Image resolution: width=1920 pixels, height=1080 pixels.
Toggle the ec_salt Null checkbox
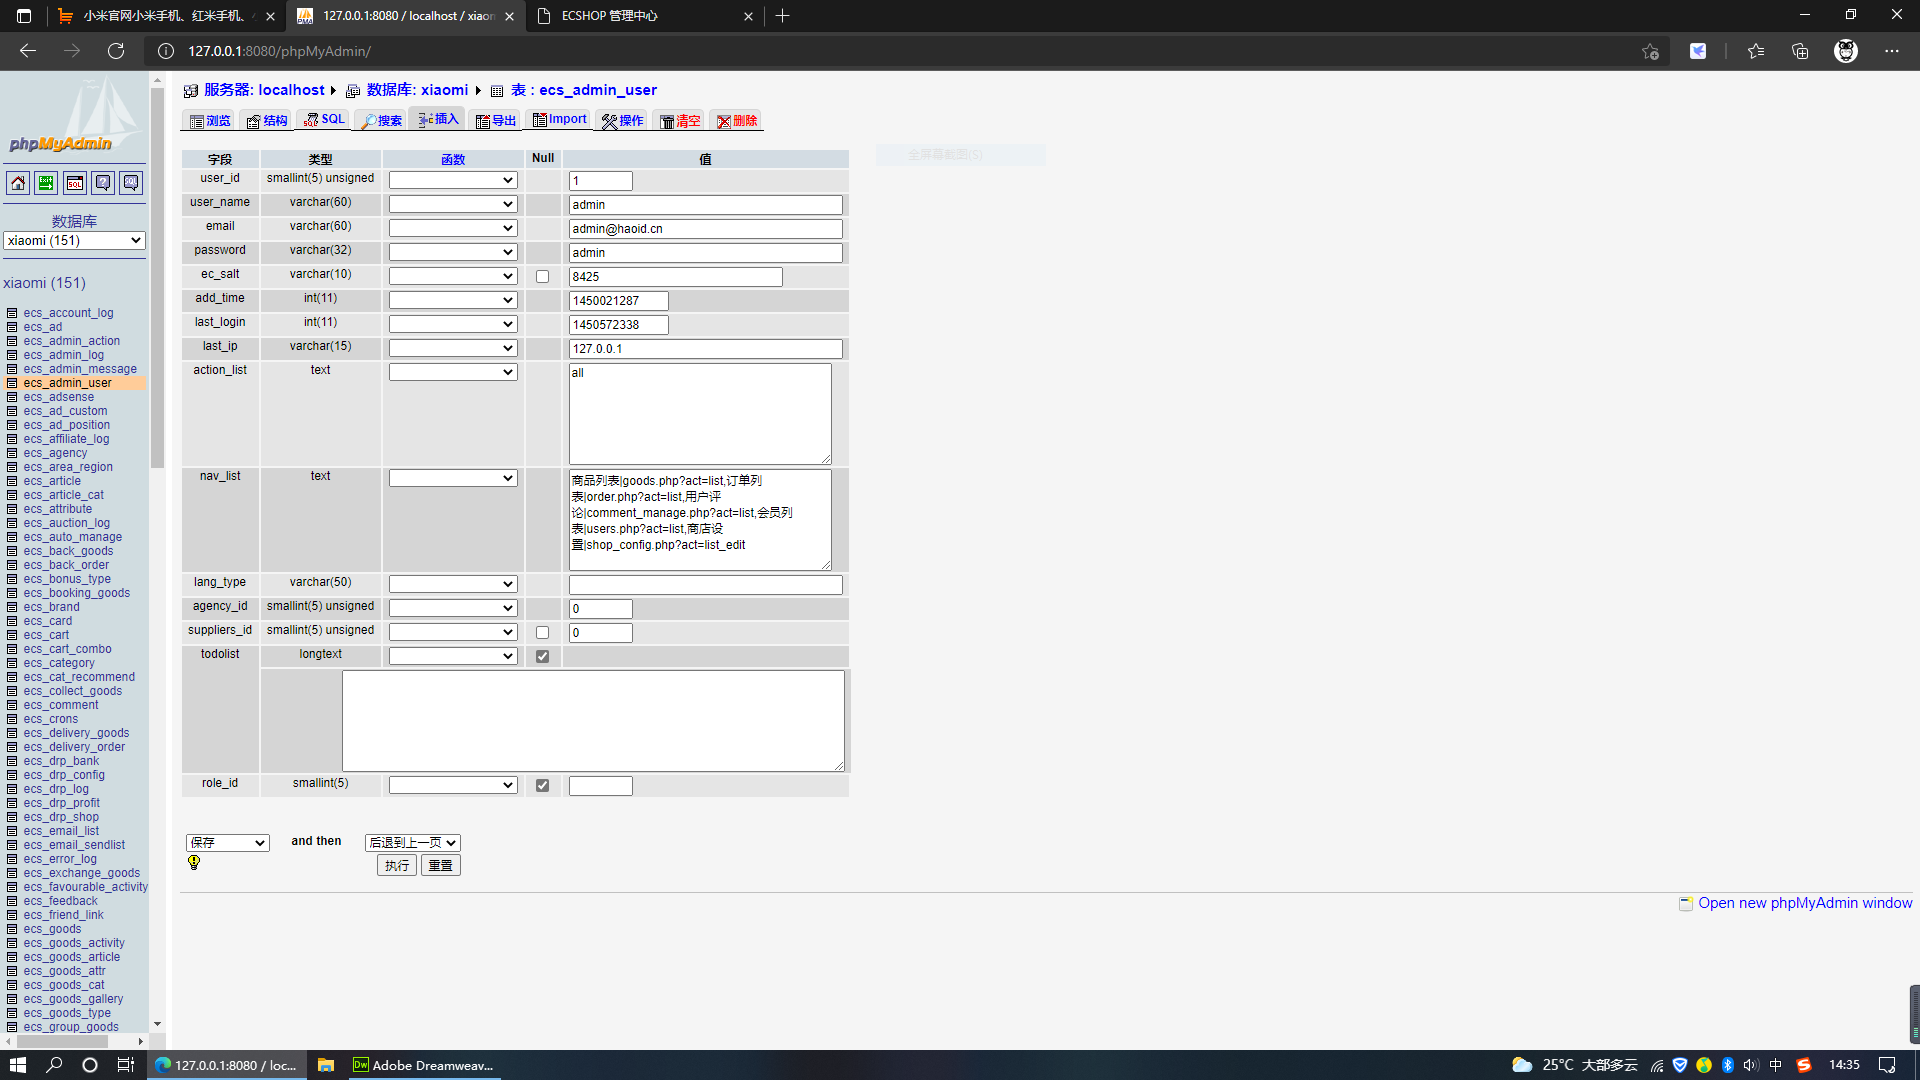542,277
